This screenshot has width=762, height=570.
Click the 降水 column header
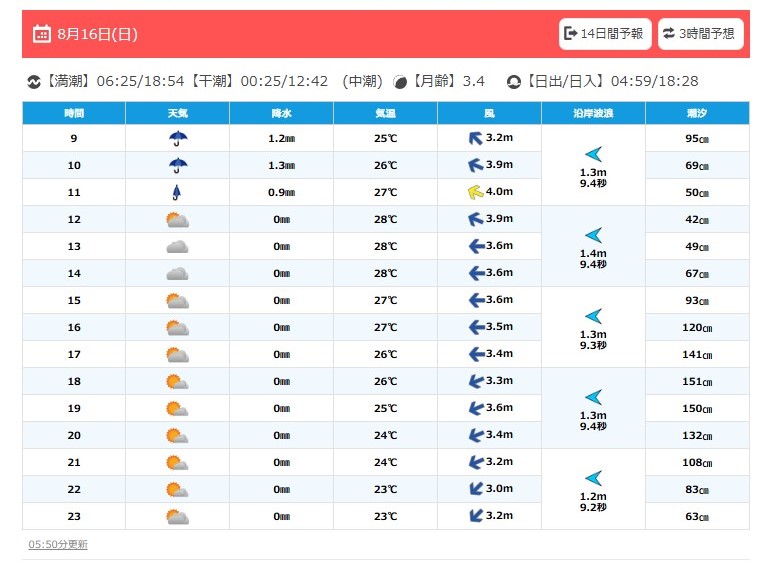pos(281,113)
